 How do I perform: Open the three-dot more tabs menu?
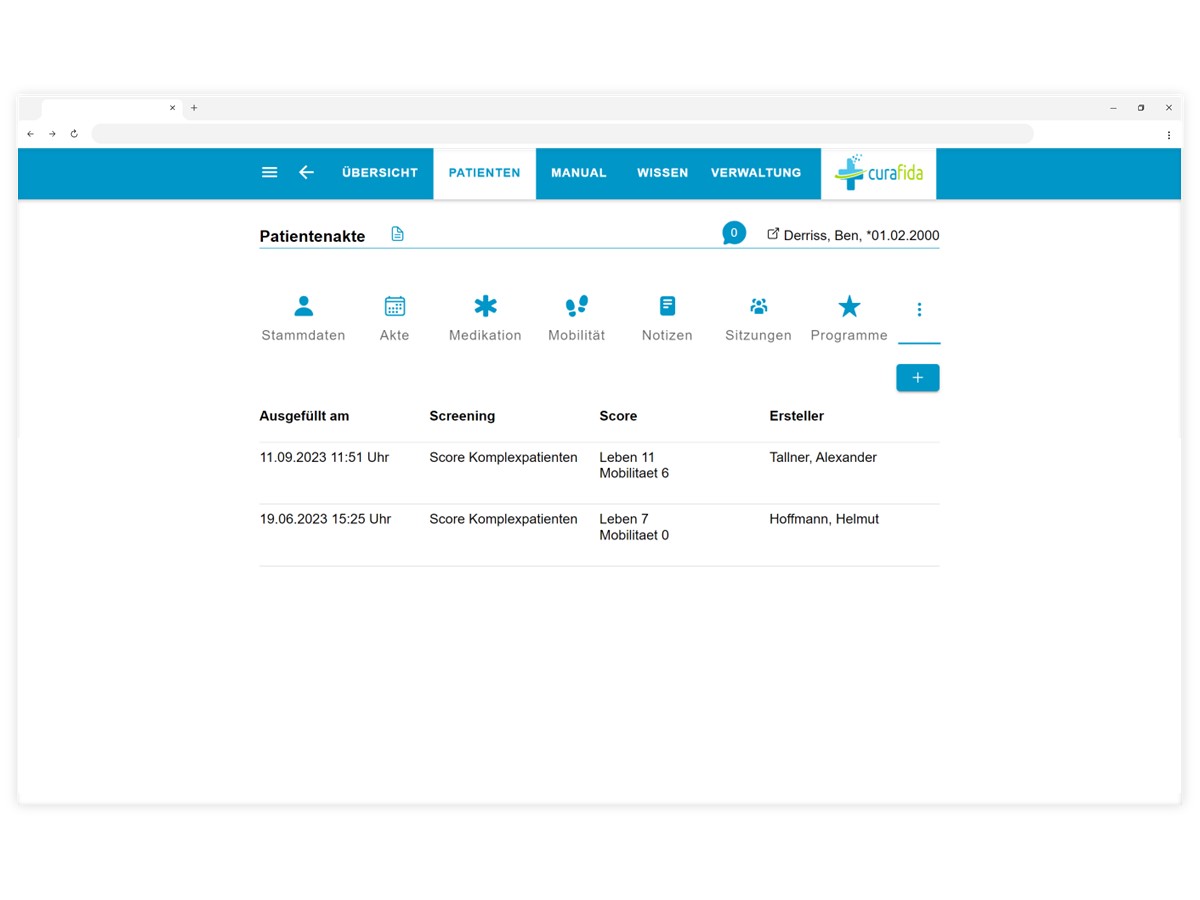919,310
